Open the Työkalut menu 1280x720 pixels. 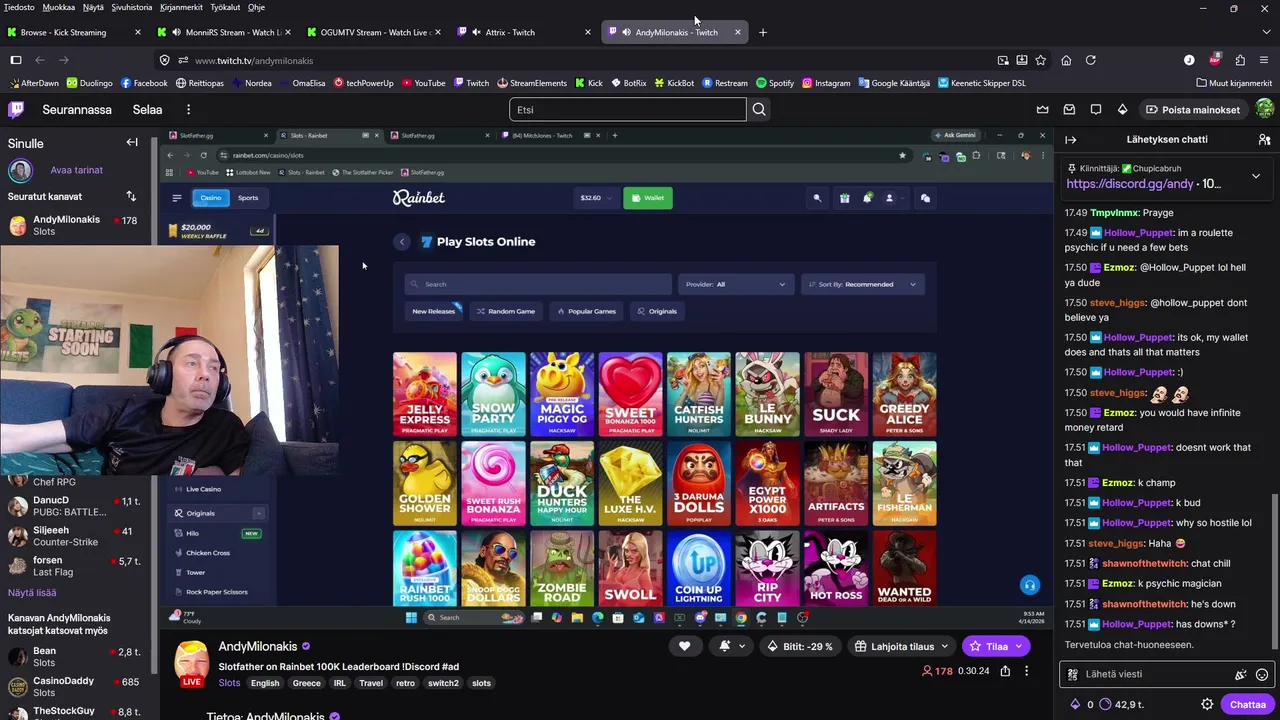225,7
